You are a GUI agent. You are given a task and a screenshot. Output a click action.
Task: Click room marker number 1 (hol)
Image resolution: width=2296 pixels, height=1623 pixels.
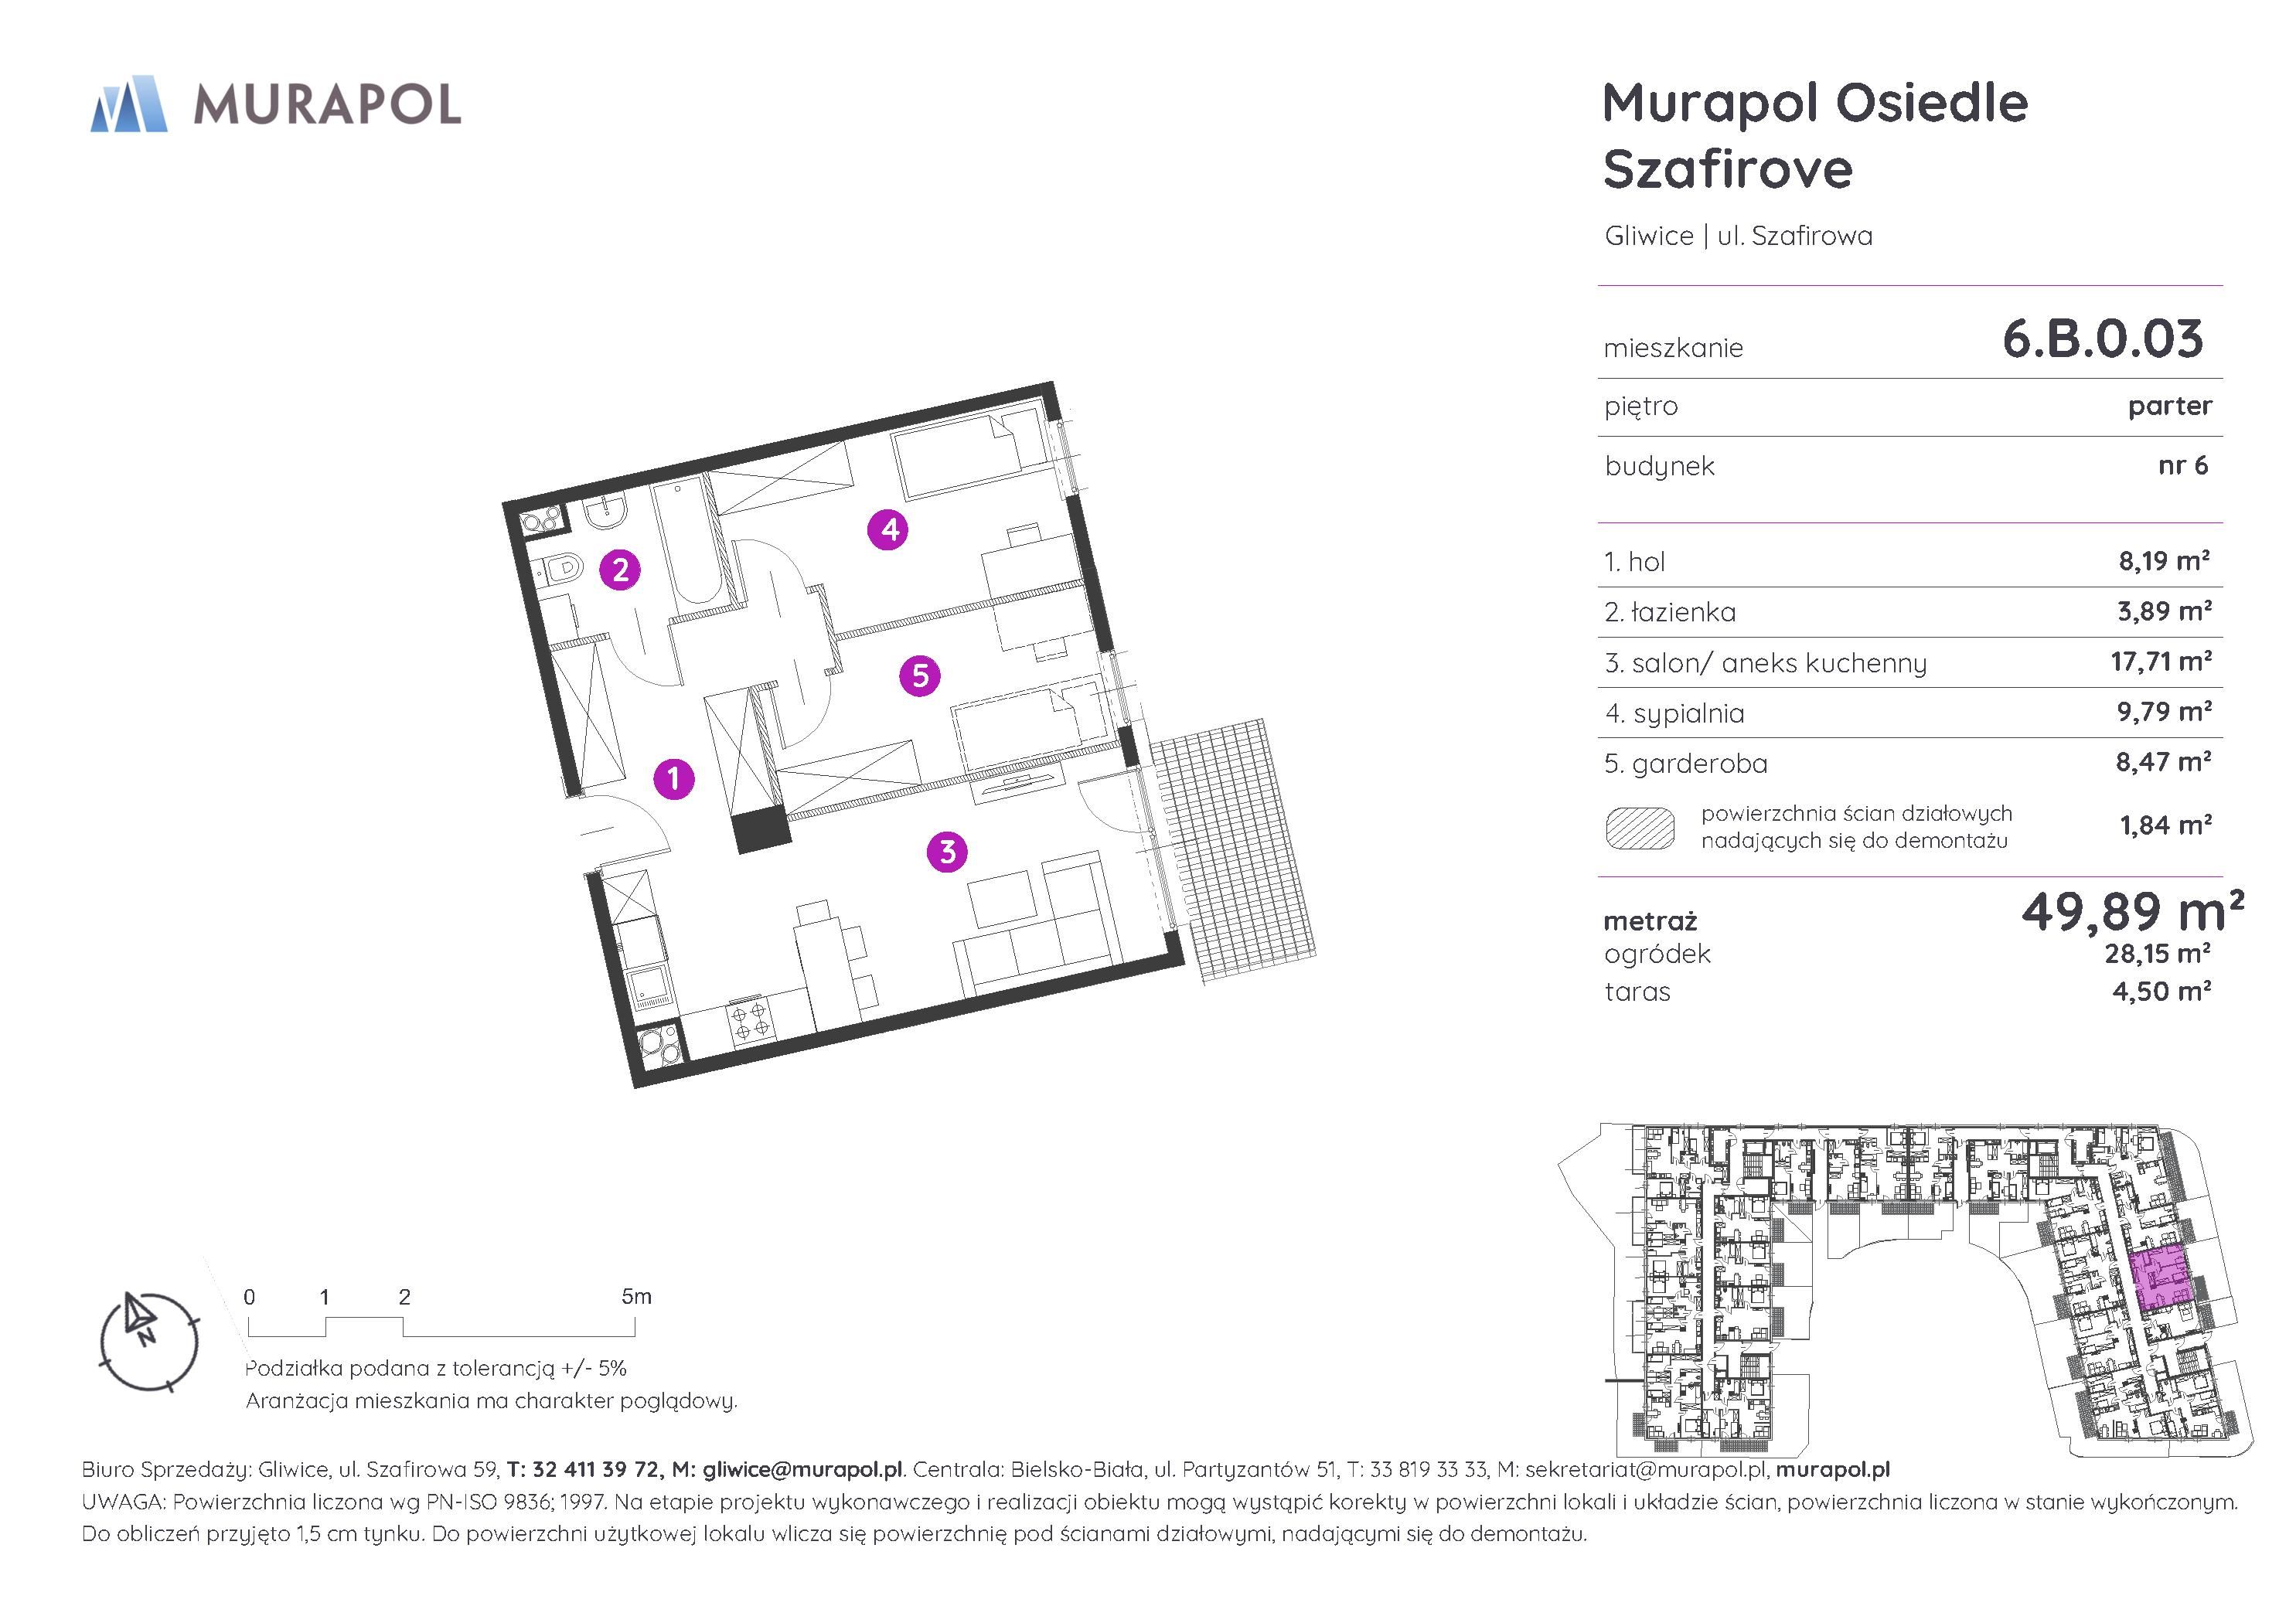coord(674,778)
